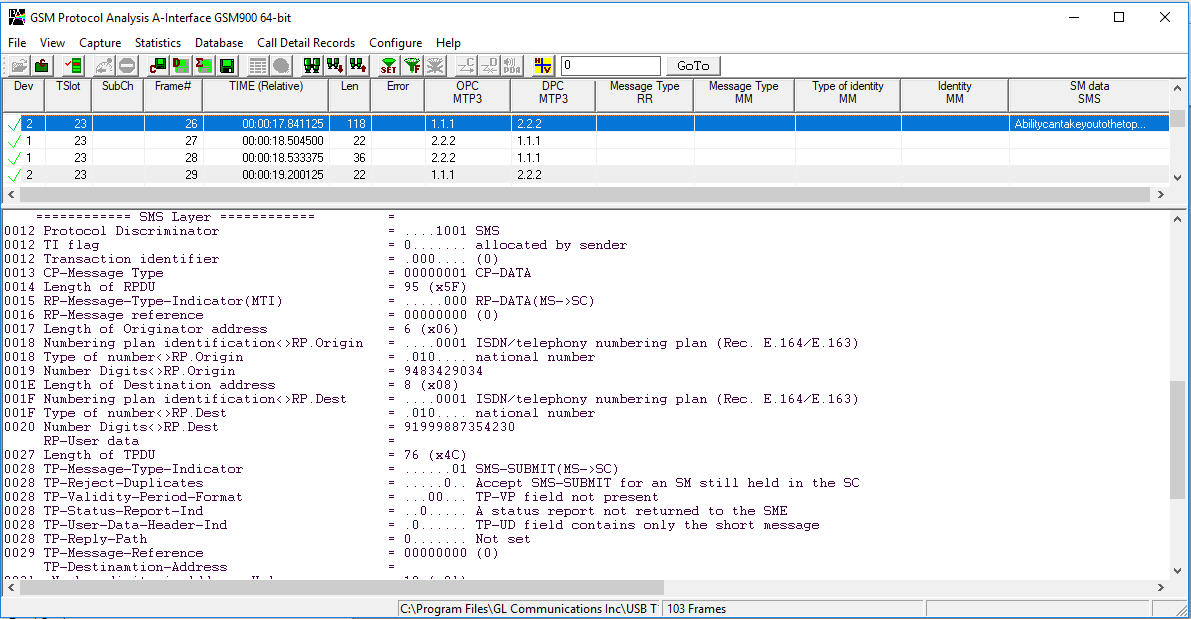Click the TSlot column header
1191x619 pixels.
click(68, 95)
